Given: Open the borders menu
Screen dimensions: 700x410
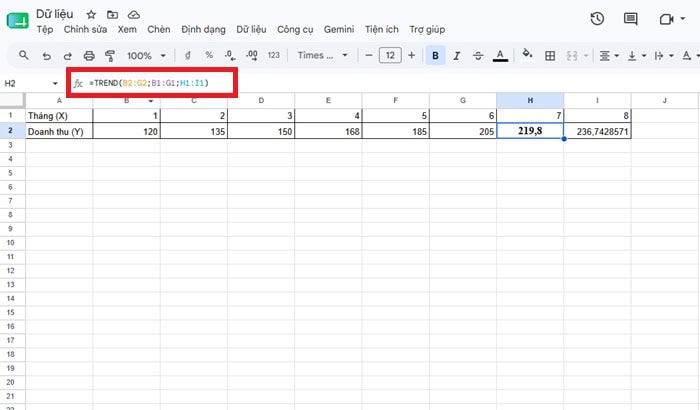Looking at the screenshot, I should (x=550, y=56).
